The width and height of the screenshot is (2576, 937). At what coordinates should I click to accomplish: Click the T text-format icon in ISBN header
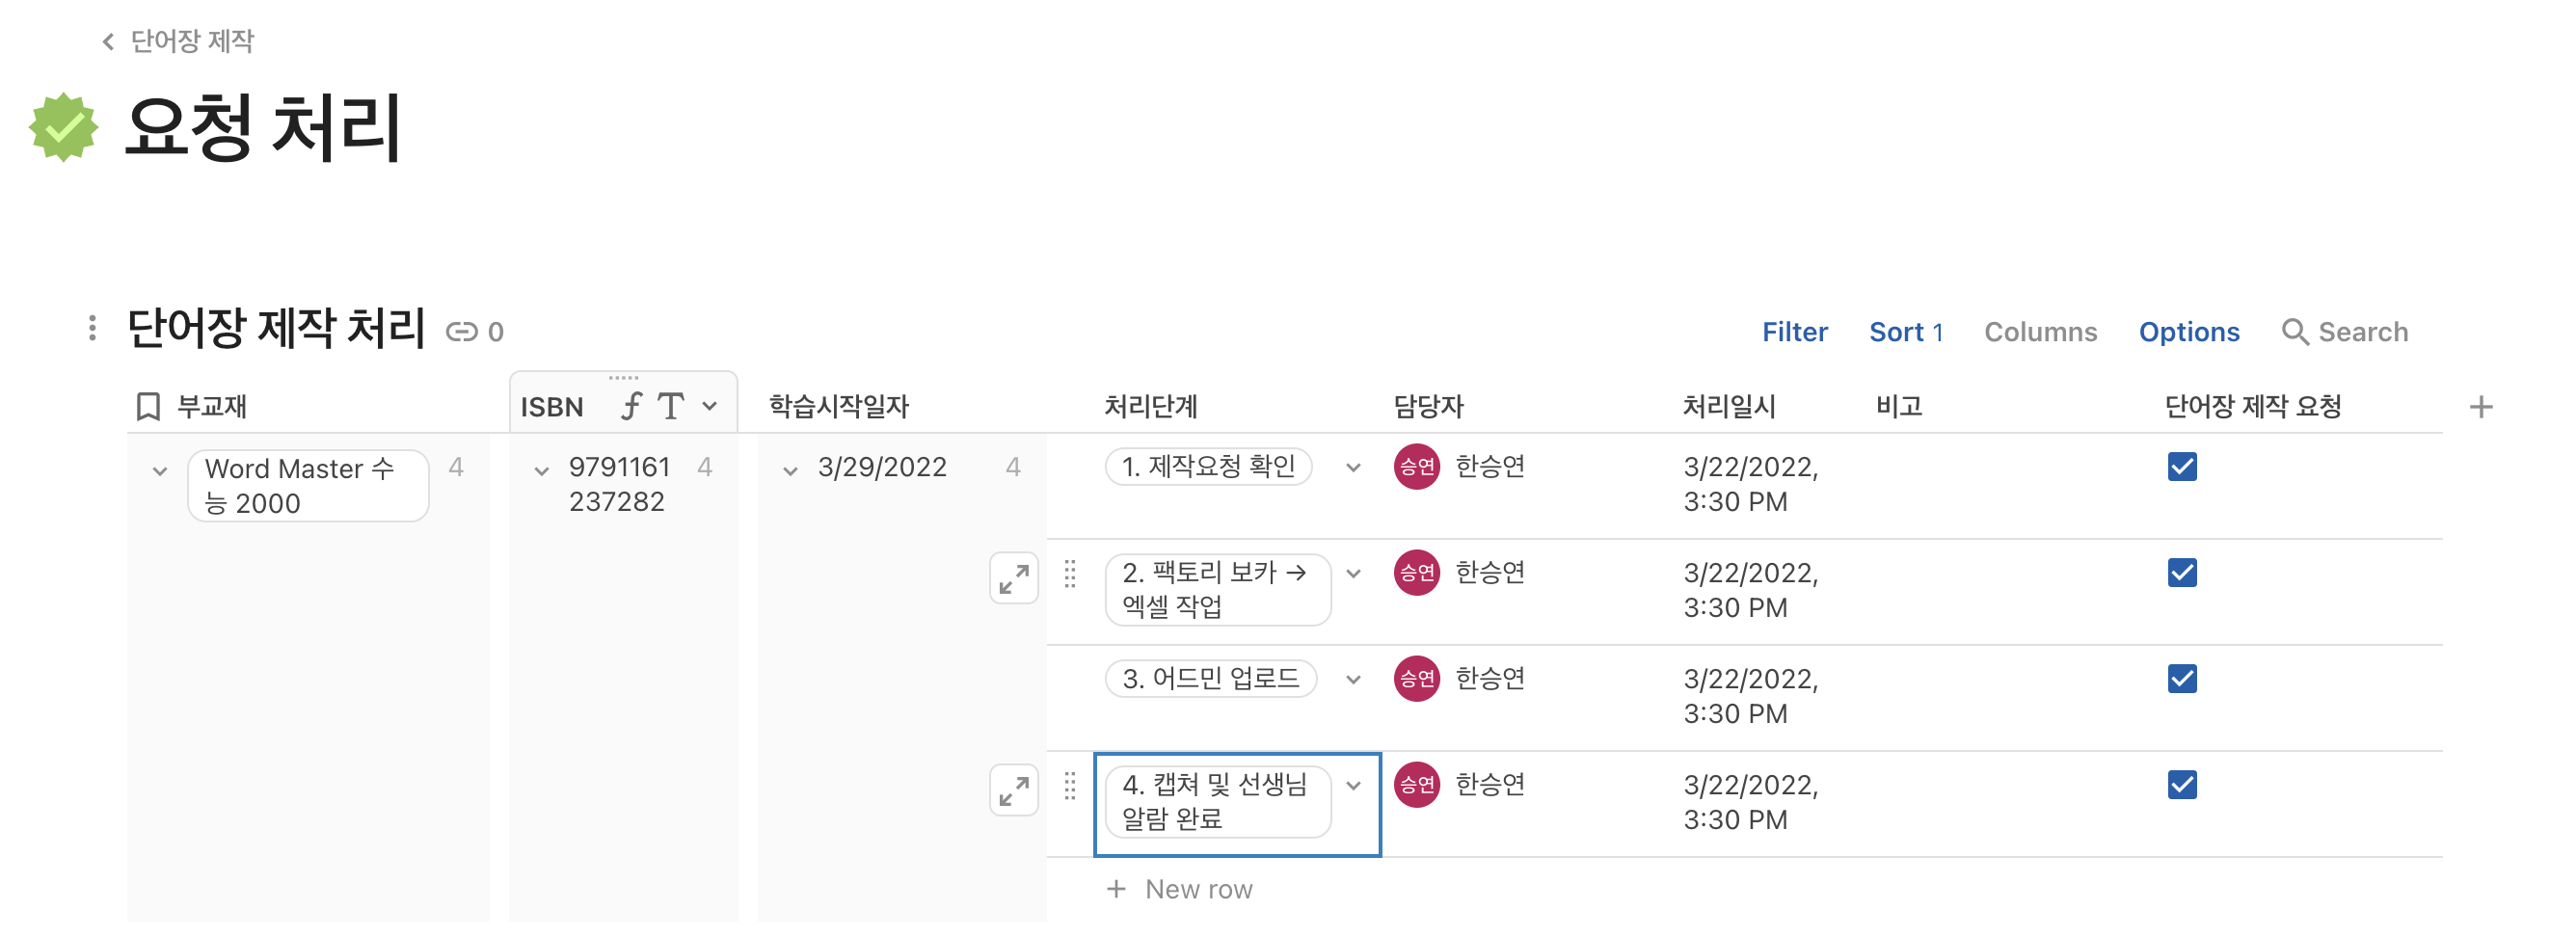670,405
